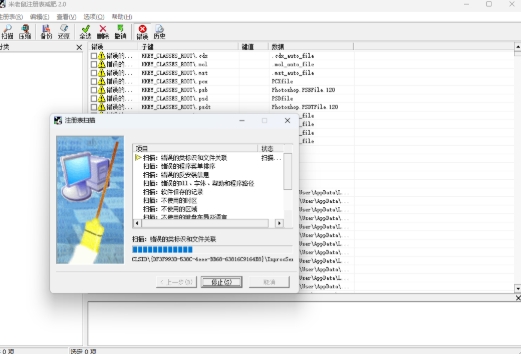Viewport: 523px width, 360px height.
Task: Click the scan list right scroll arrow
Action: 279,223
